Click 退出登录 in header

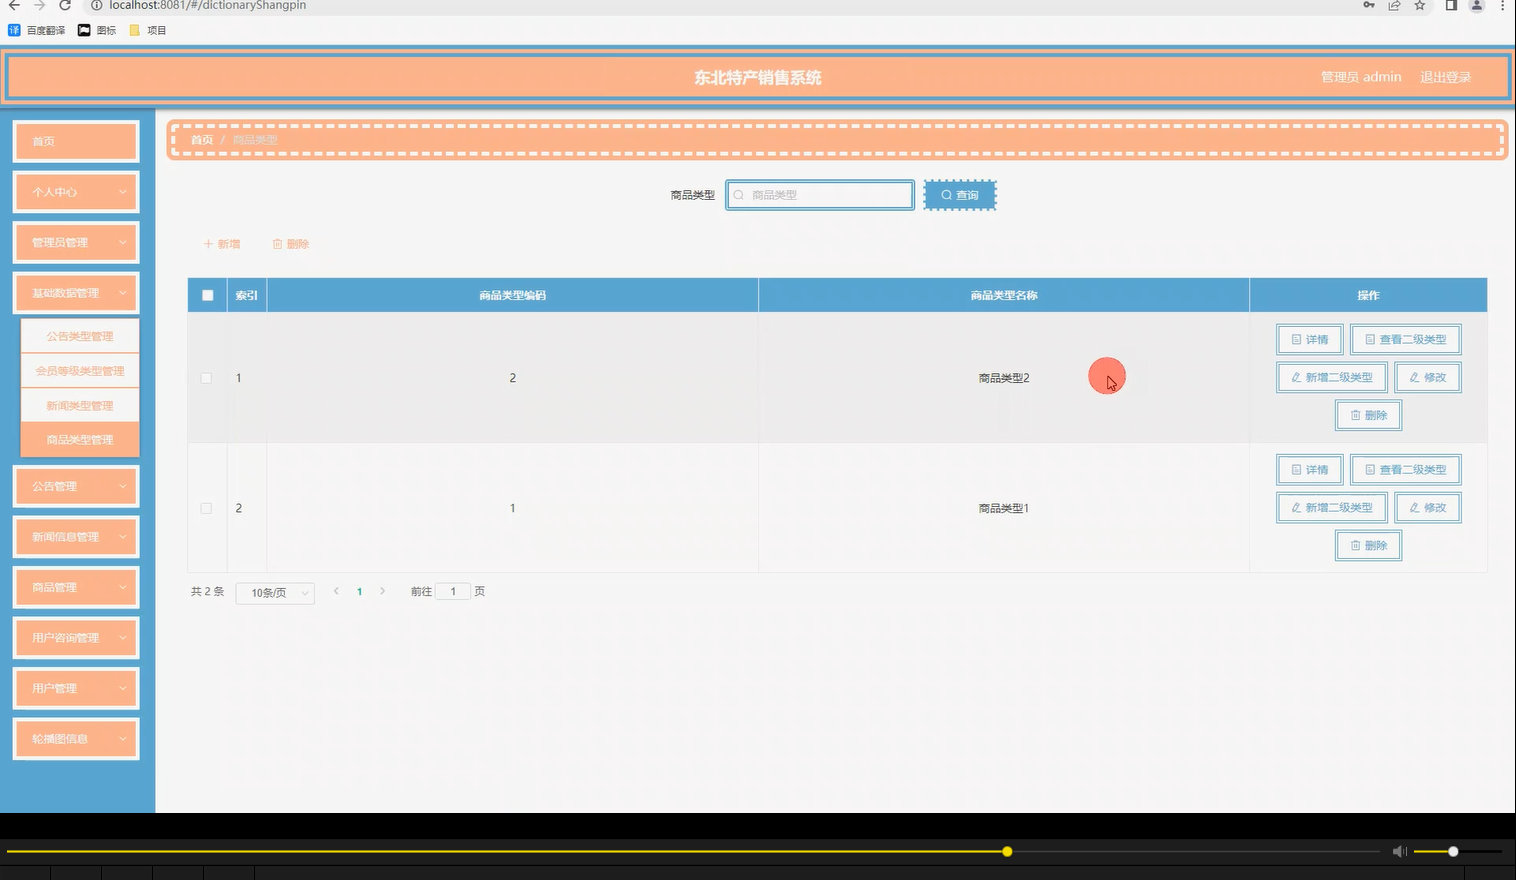[1445, 77]
